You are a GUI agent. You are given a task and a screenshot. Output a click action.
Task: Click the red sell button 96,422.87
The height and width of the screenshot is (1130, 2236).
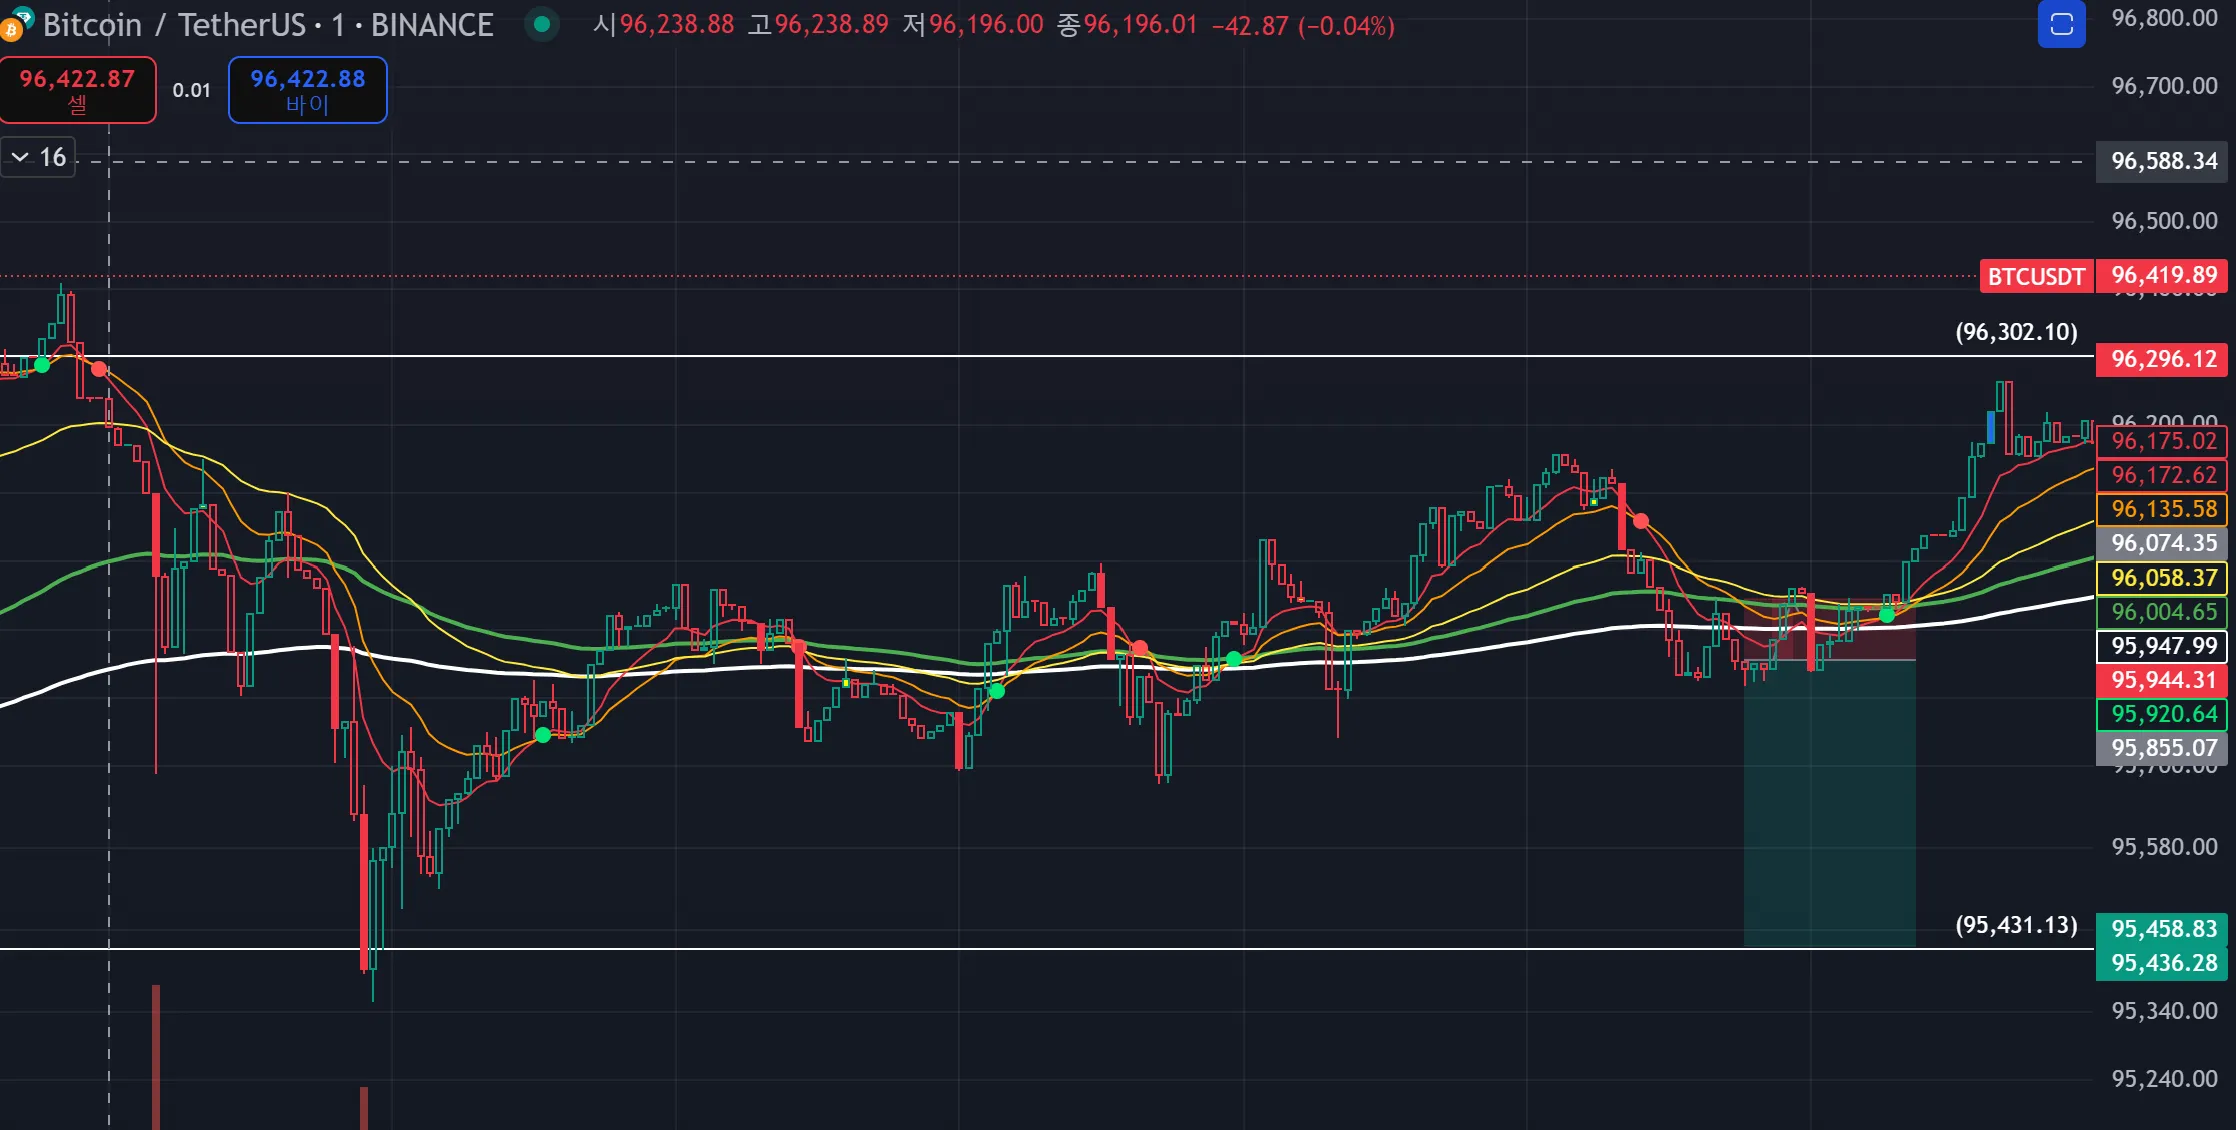pyautogui.click(x=77, y=90)
